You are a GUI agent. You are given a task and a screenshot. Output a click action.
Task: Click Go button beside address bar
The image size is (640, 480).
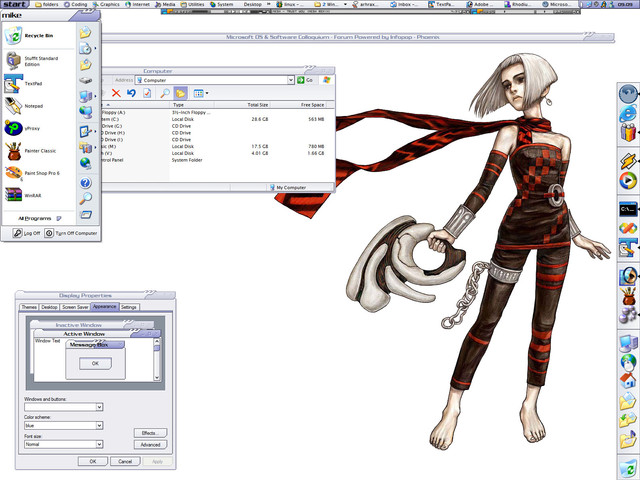tap(305, 80)
